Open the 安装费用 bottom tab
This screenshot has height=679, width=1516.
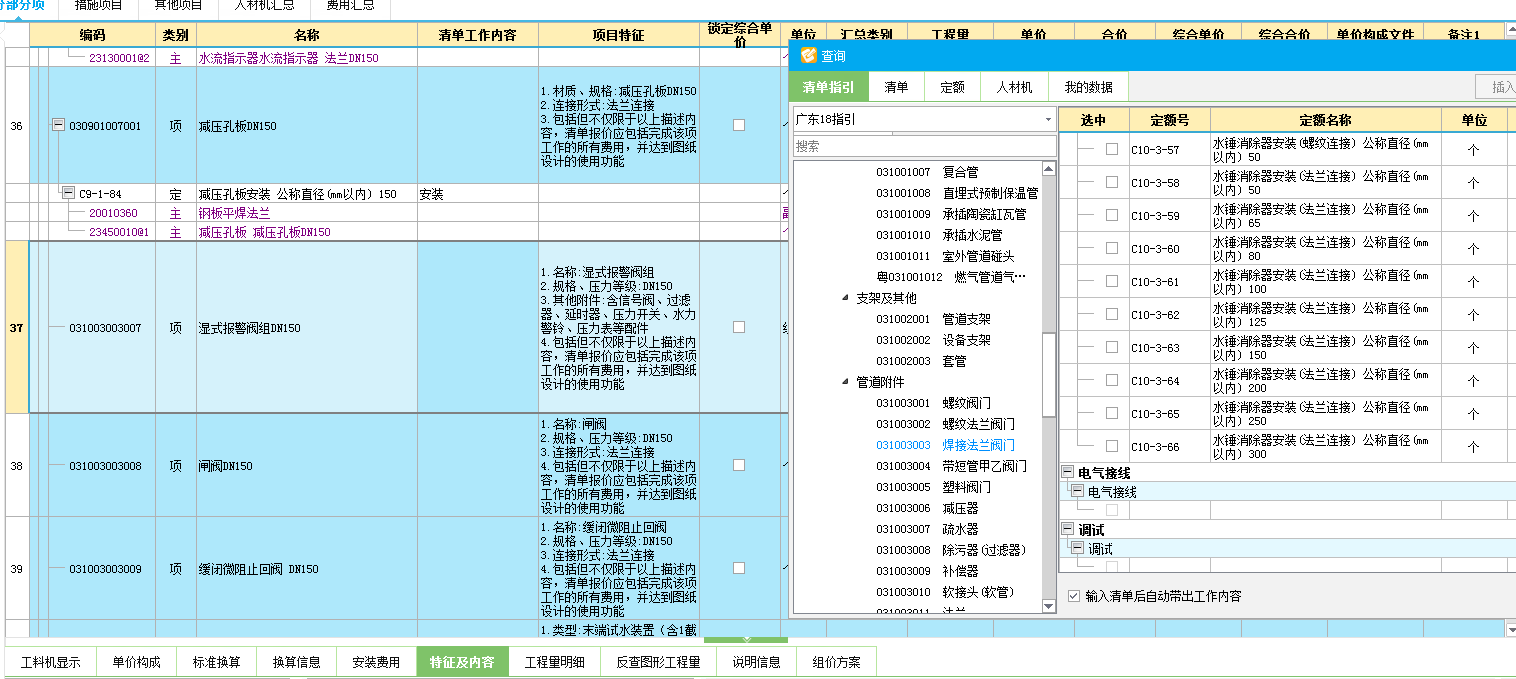click(376, 662)
